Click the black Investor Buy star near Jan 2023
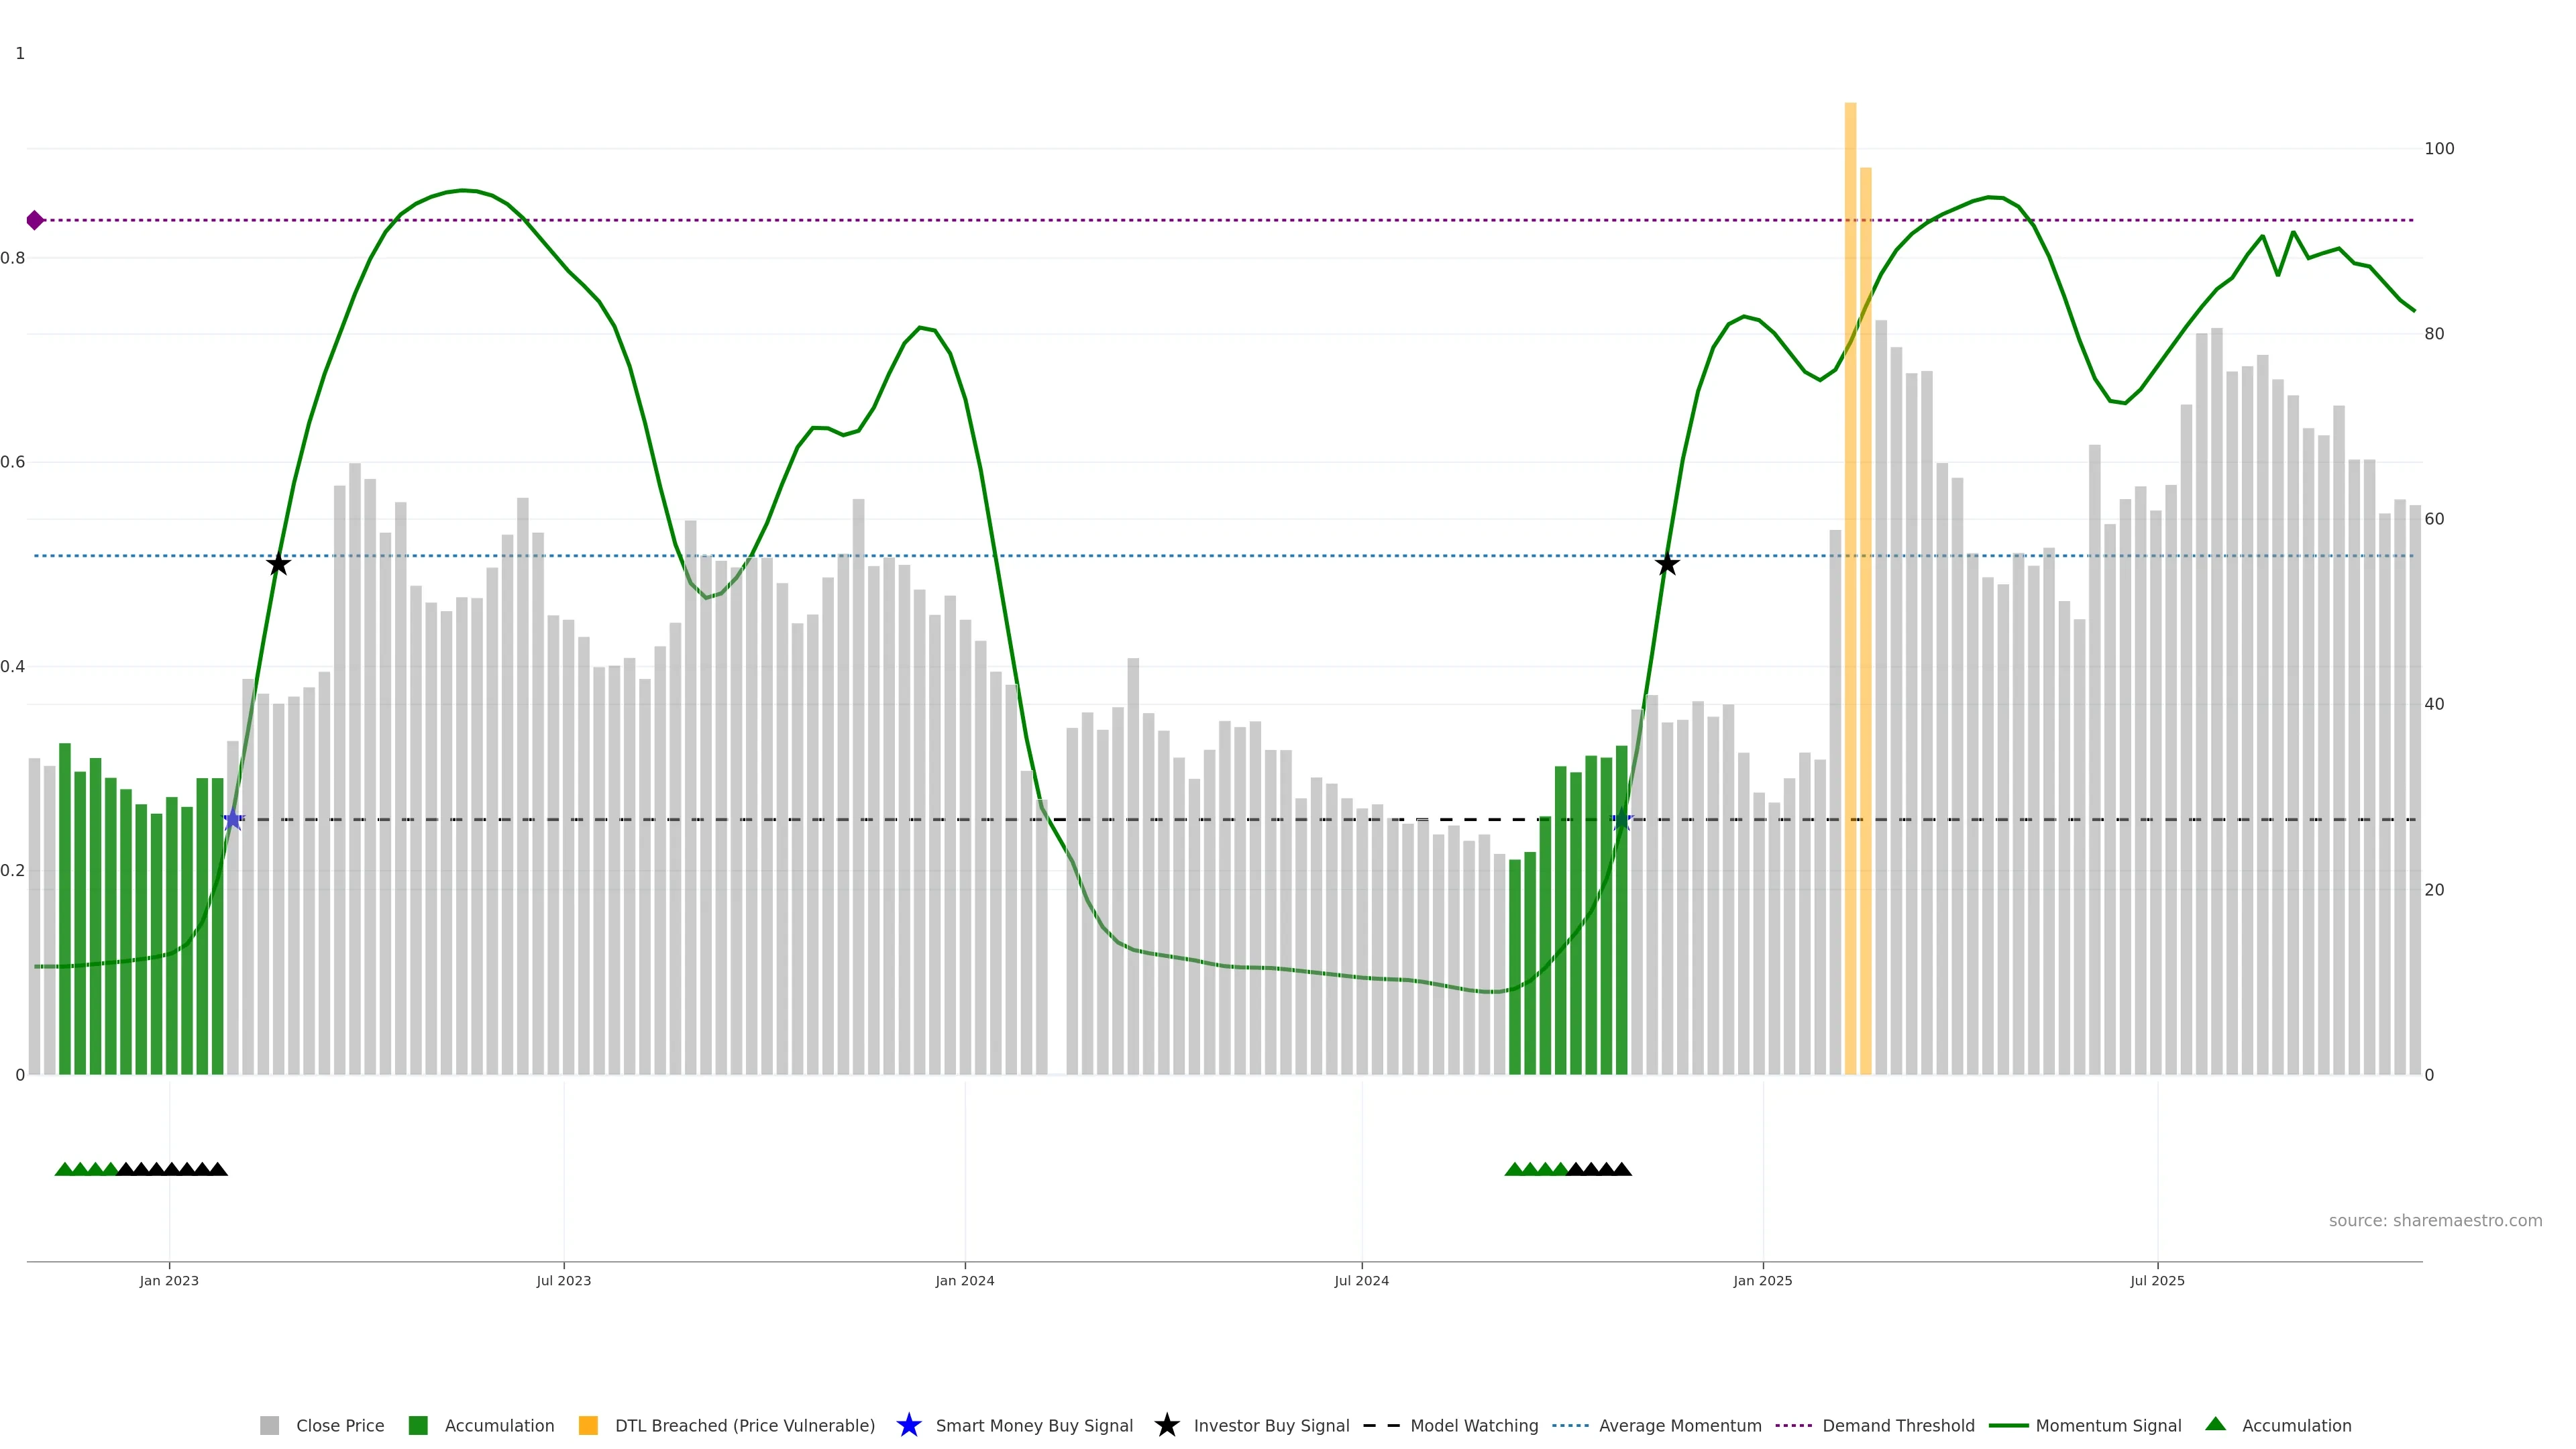Screen dimensions: 2576x1449 point(278,565)
